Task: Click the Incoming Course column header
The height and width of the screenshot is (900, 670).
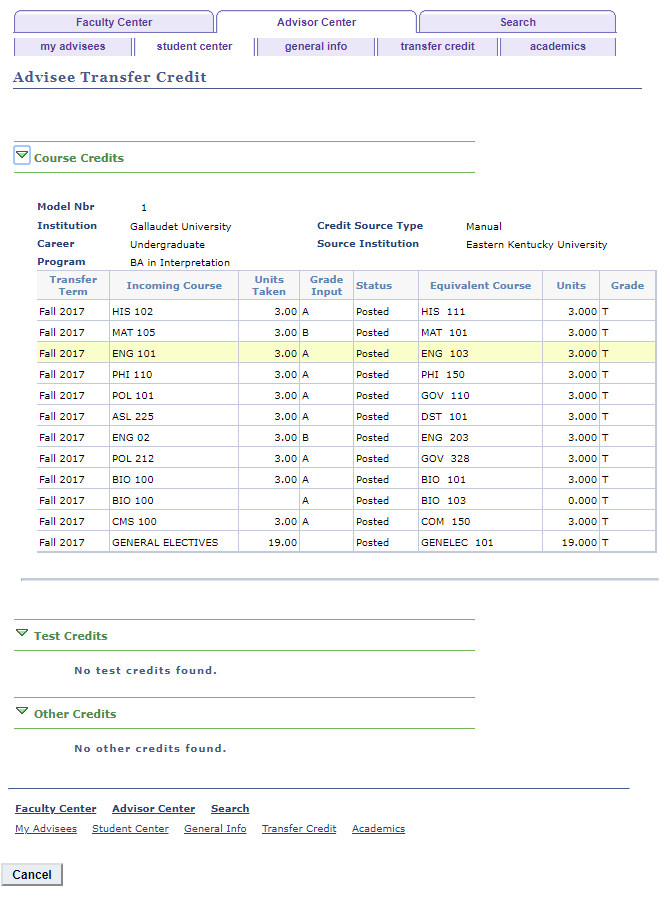Action: coord(173,285)
